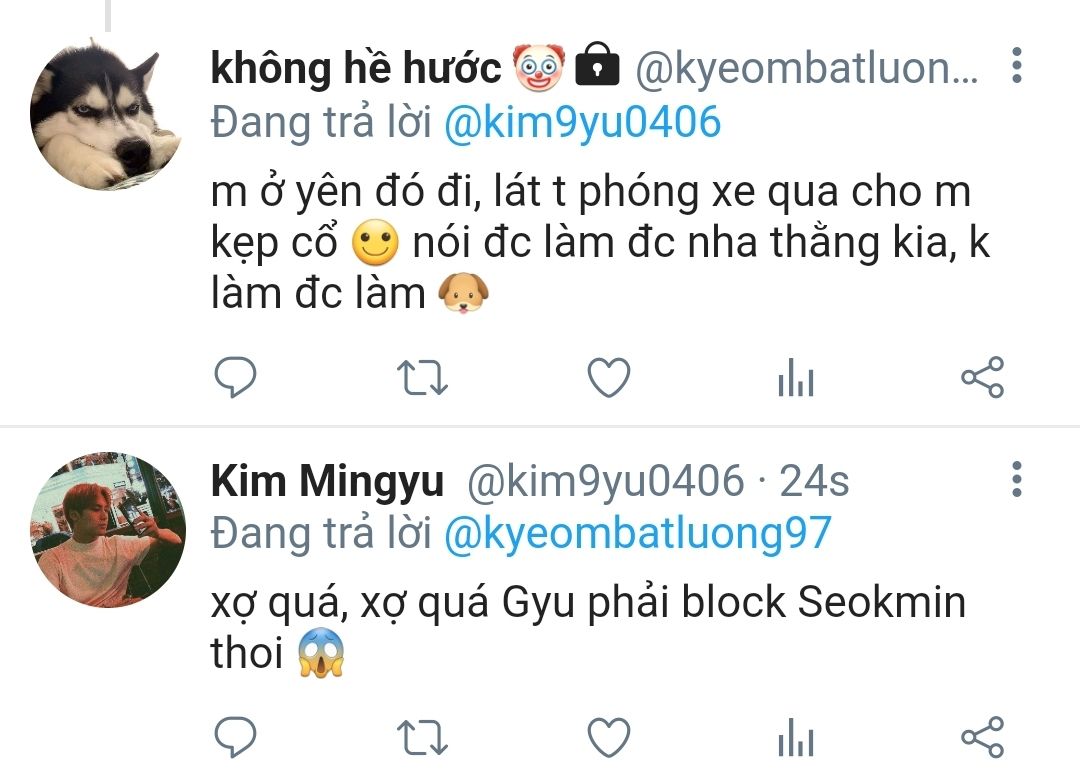Reply to Kim Mingyu's tweet
Screen dimensions: 1080x772
pyautogui.click(x=236, y=737)
